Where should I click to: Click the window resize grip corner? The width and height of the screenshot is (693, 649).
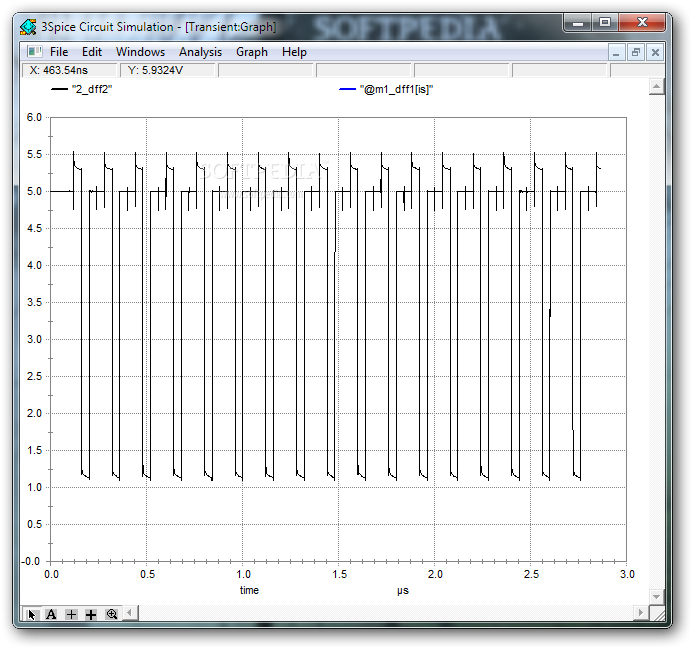pyautogui.click(x=658, y=615)
